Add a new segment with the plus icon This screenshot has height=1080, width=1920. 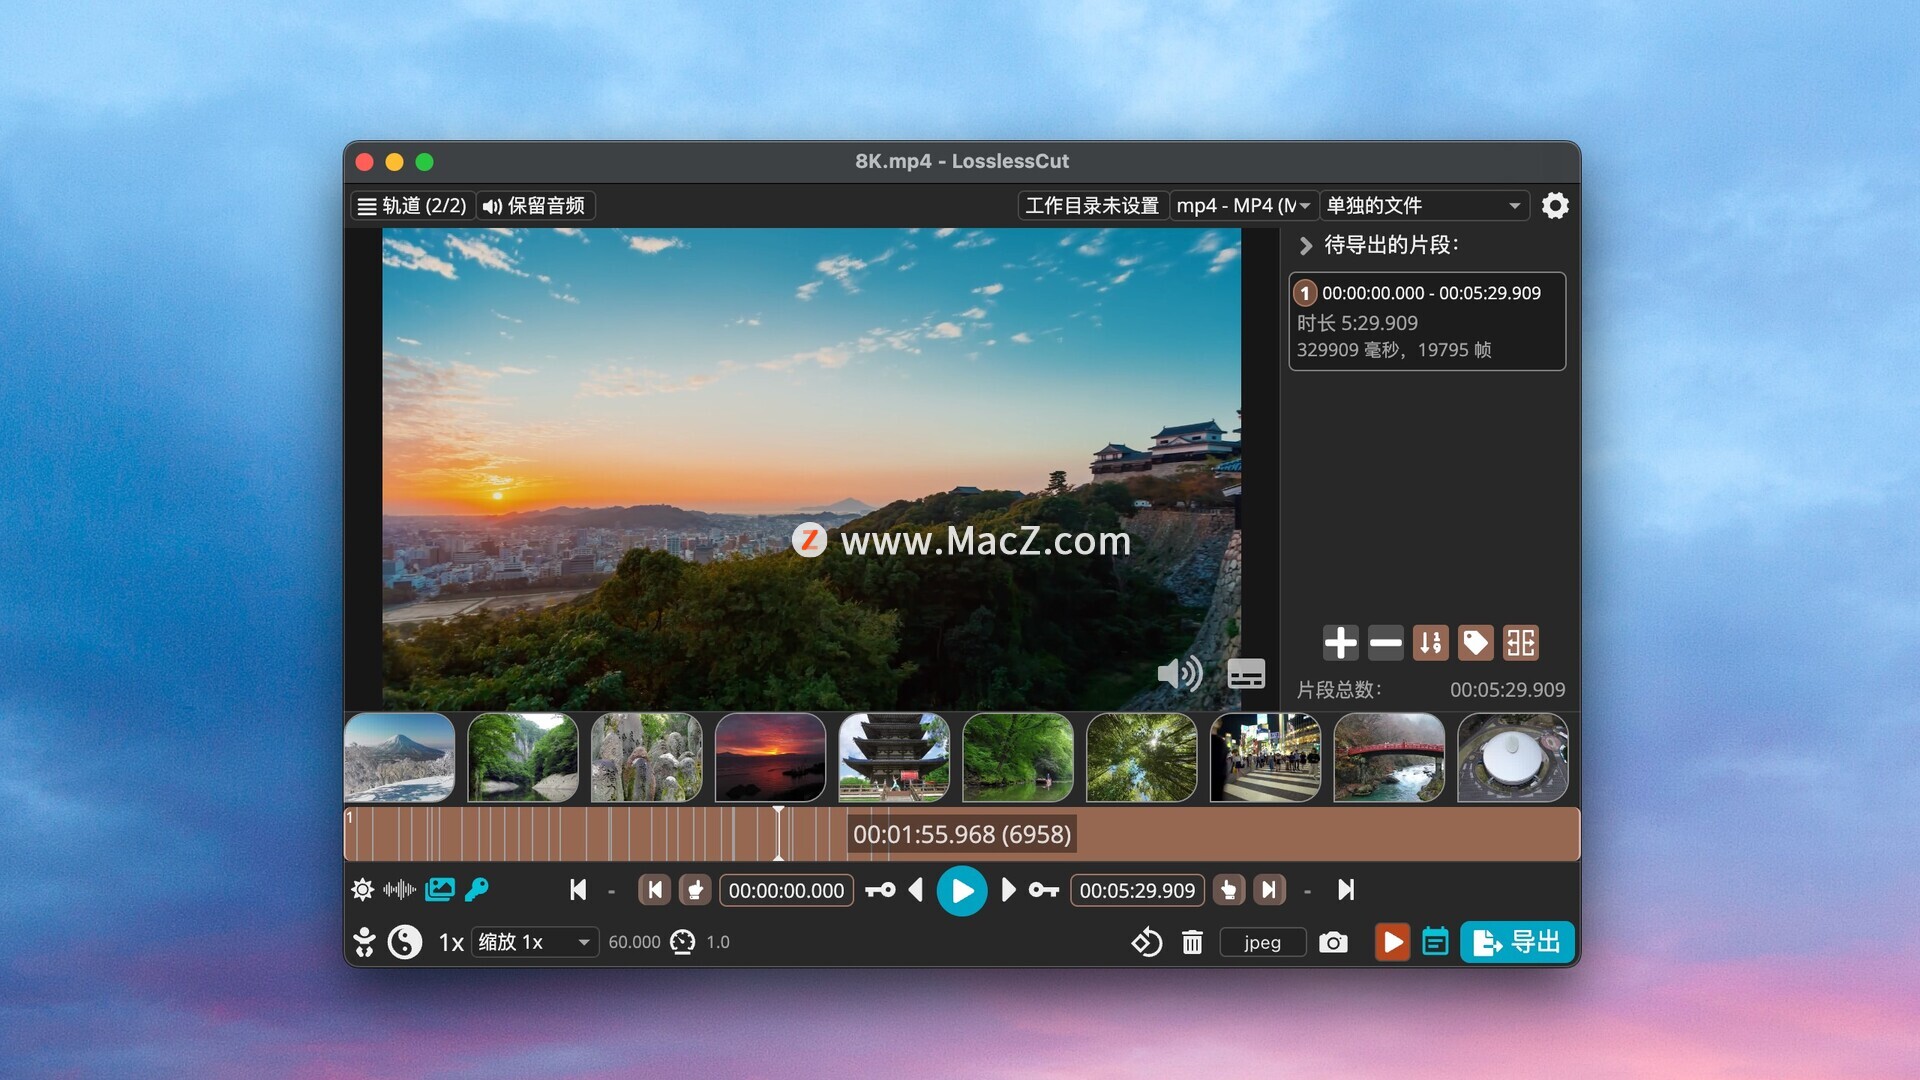point(1340,643)
